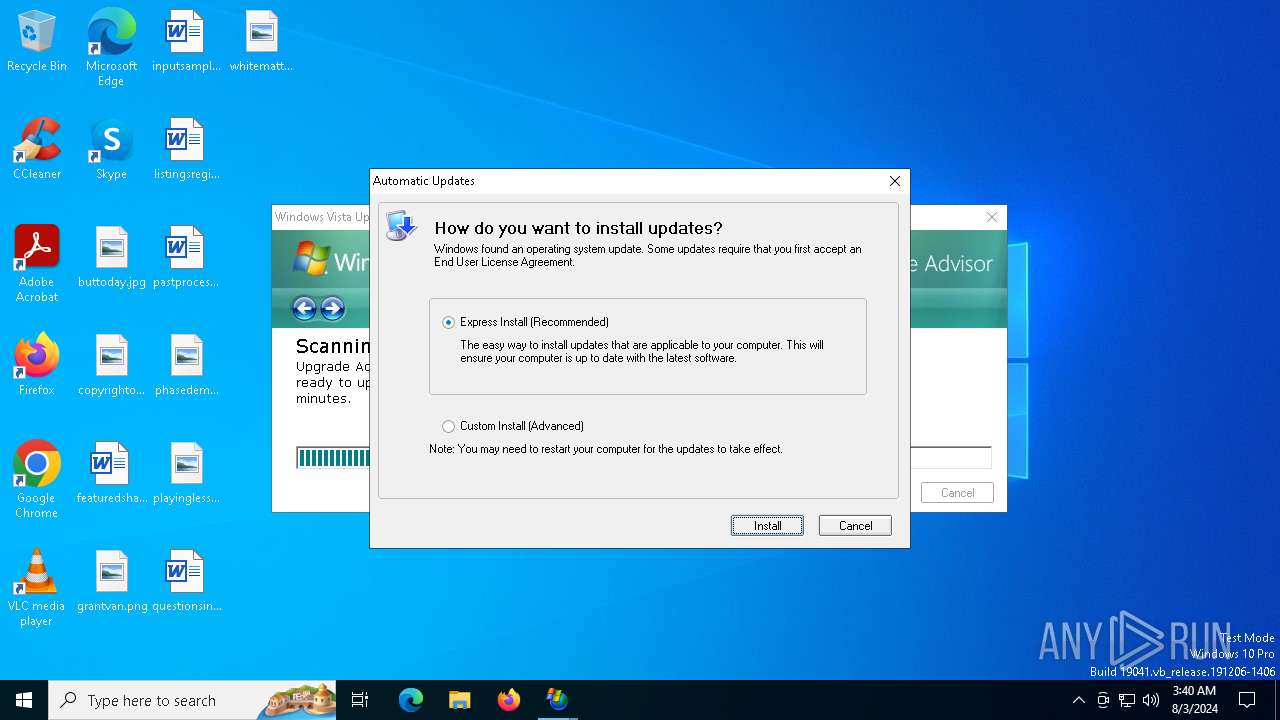1280x720 pixels.
Task: Select whitematt... image file icon
Action: (x=261, y=42)
